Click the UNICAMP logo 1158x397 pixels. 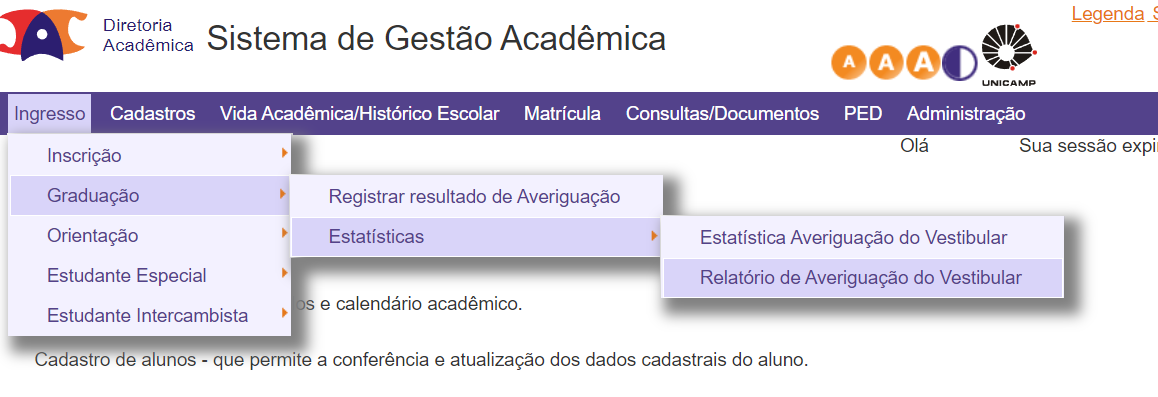click(1009, 55)
